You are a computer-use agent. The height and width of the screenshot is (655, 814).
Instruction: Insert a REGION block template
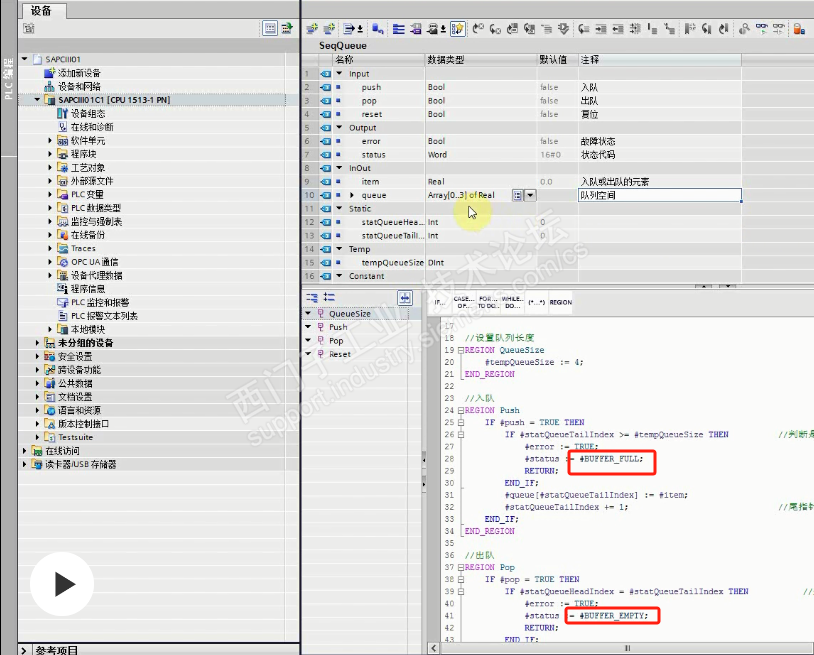[560, 302]
